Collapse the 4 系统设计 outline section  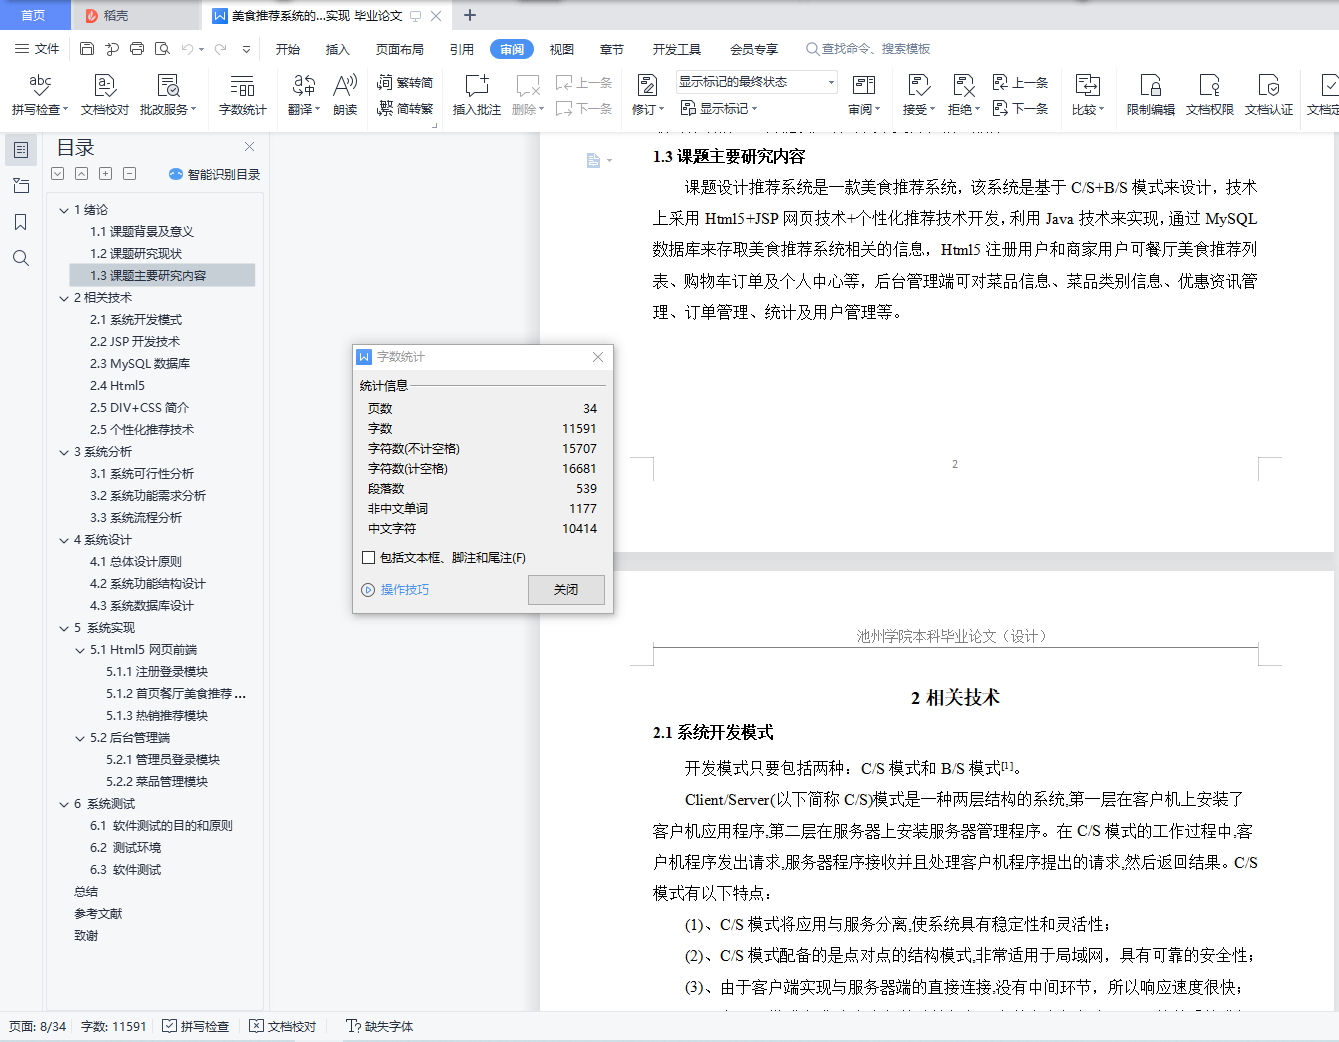tap(64, 540)
